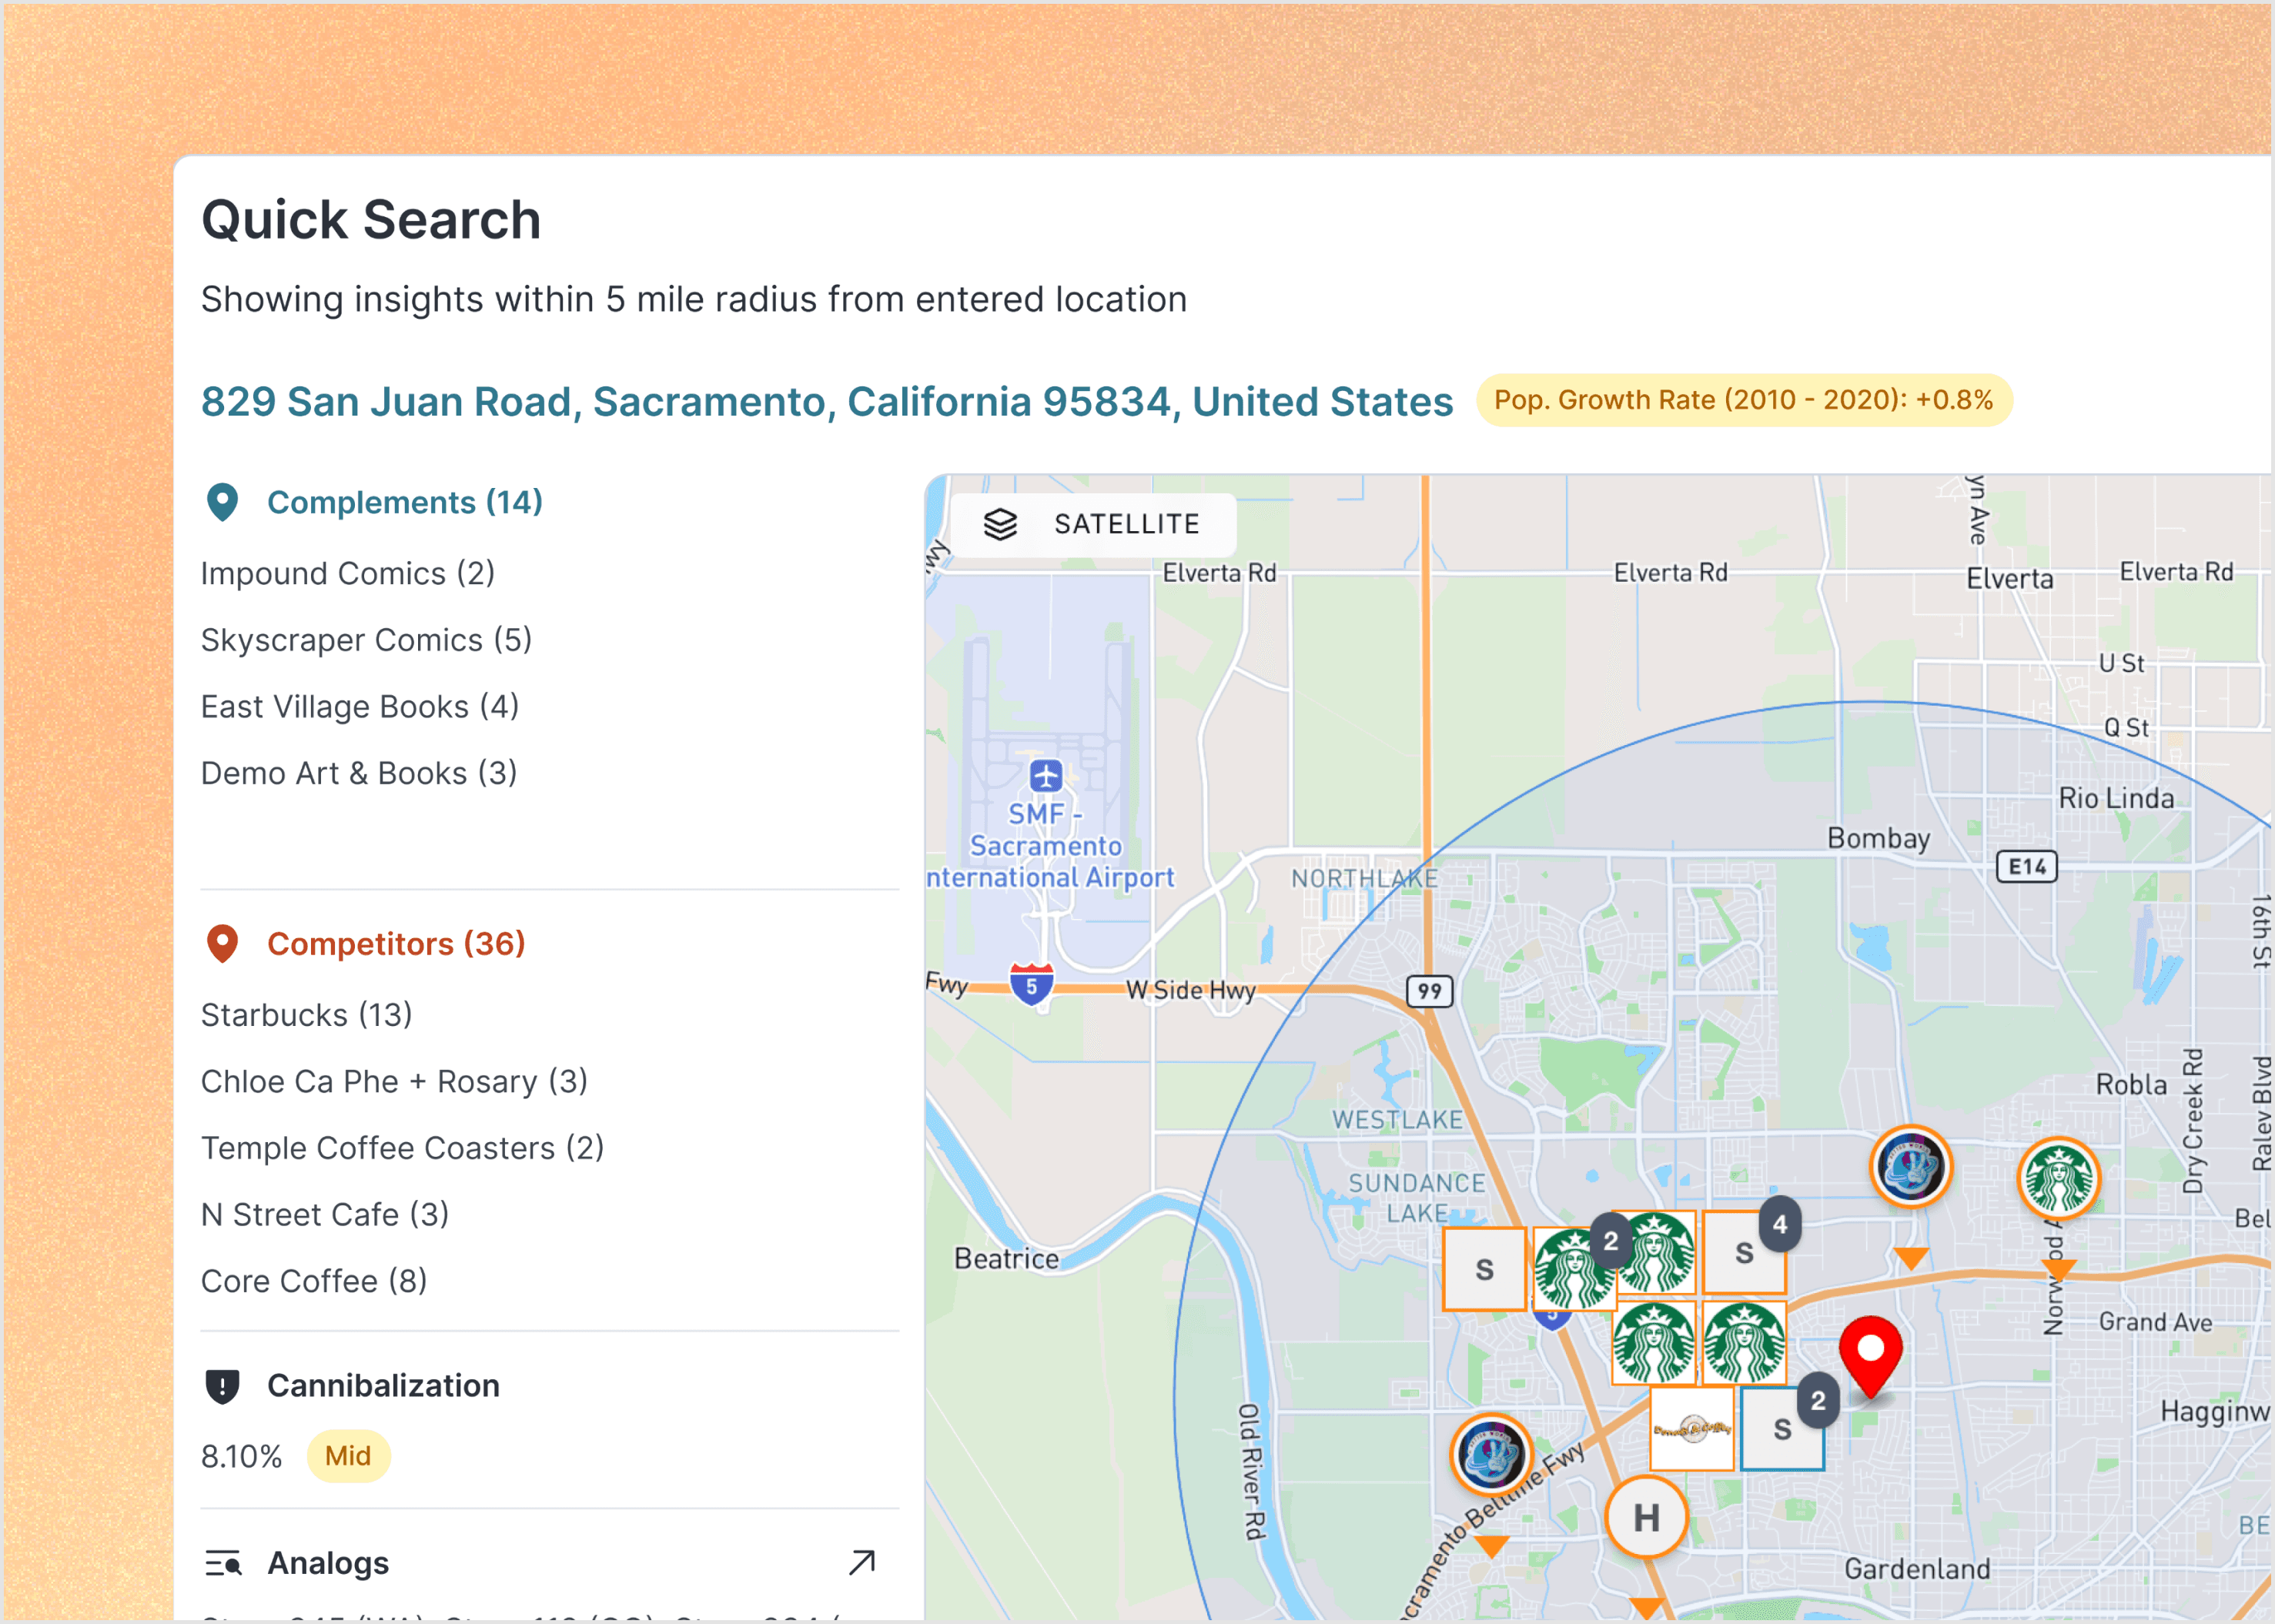This screenshot has height=1624, width=2275.
Task: Click the SMF airport icon on map
Action: tap(1045, 775)
